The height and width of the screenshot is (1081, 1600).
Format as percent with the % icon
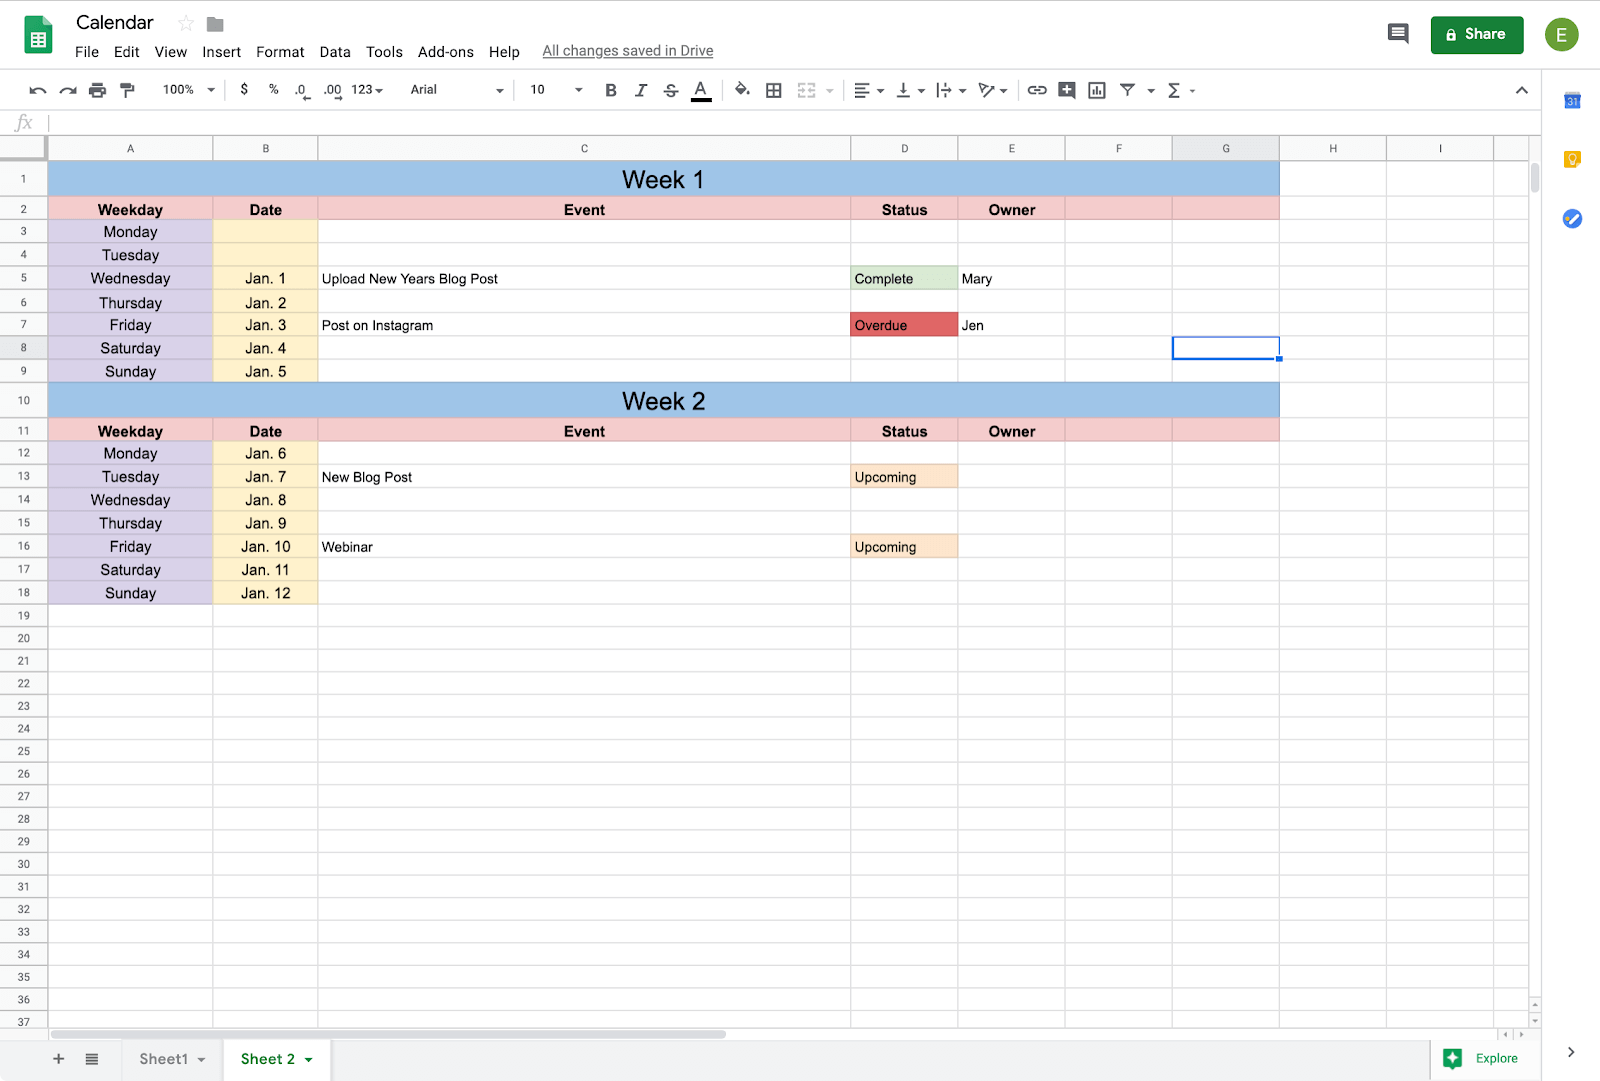(x=273, y=89)
